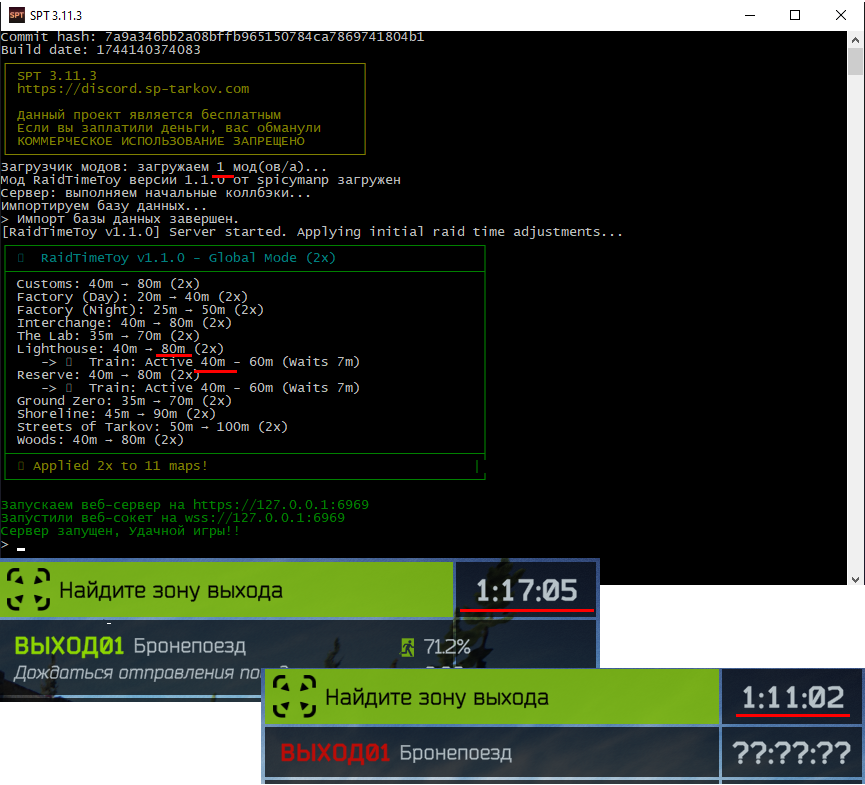865x785 pixels.
Task: Click the Lighthouse: 40m → 80m row
Action: tap(120, 349)
